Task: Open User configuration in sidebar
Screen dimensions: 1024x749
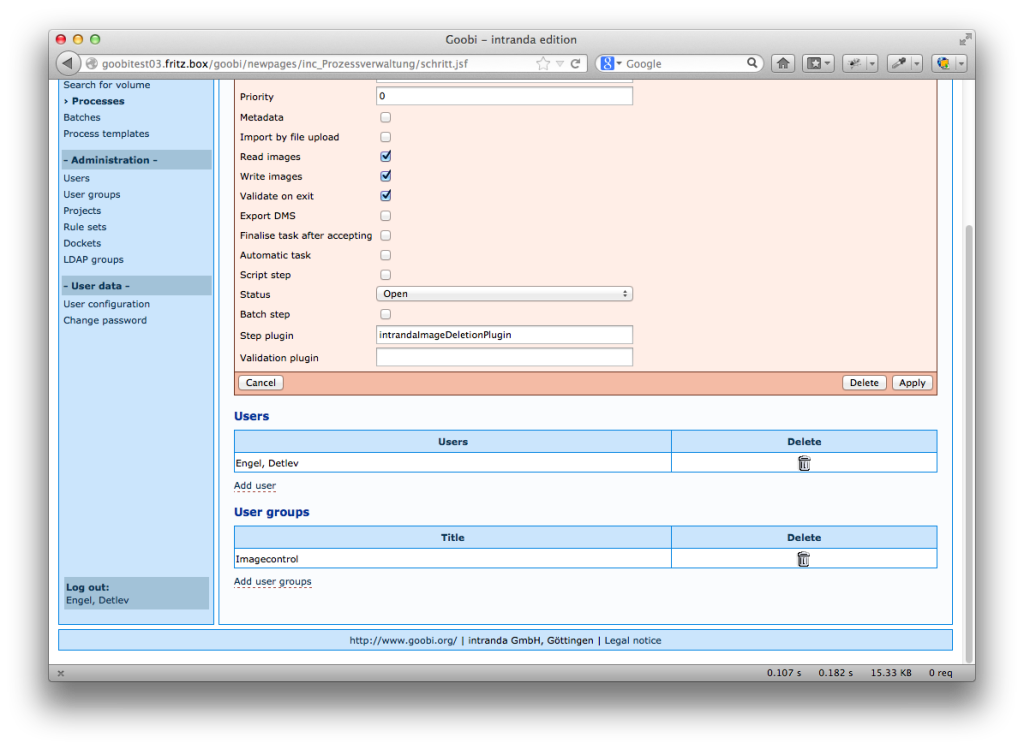Action: pyautogui.click(x=106, y=304)
